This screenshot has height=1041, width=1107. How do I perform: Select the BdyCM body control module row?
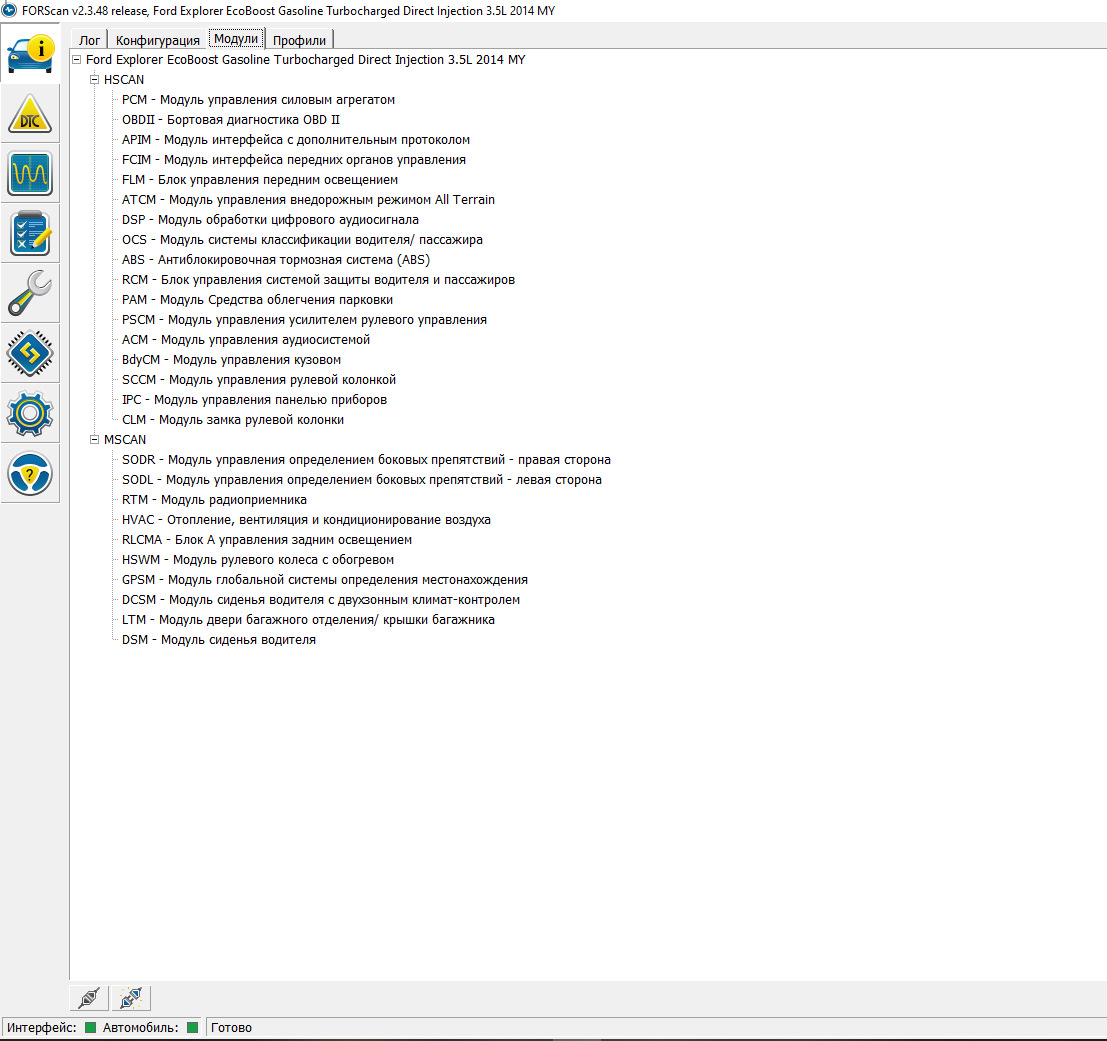click(x=232, y=360)
